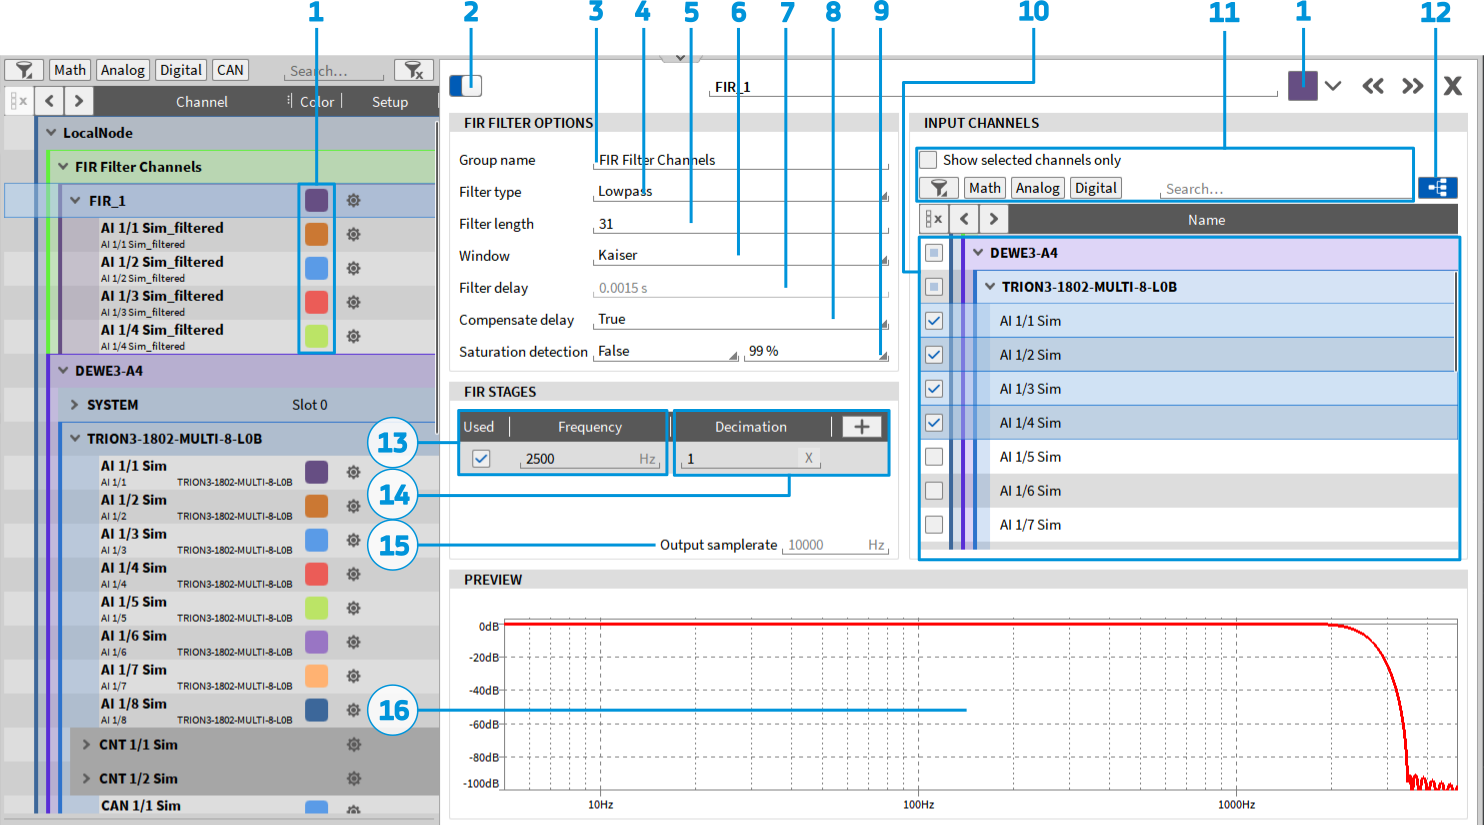The image size is (1484, 825).
Task: Add a FIR stage with plus button
Action: 861,427
